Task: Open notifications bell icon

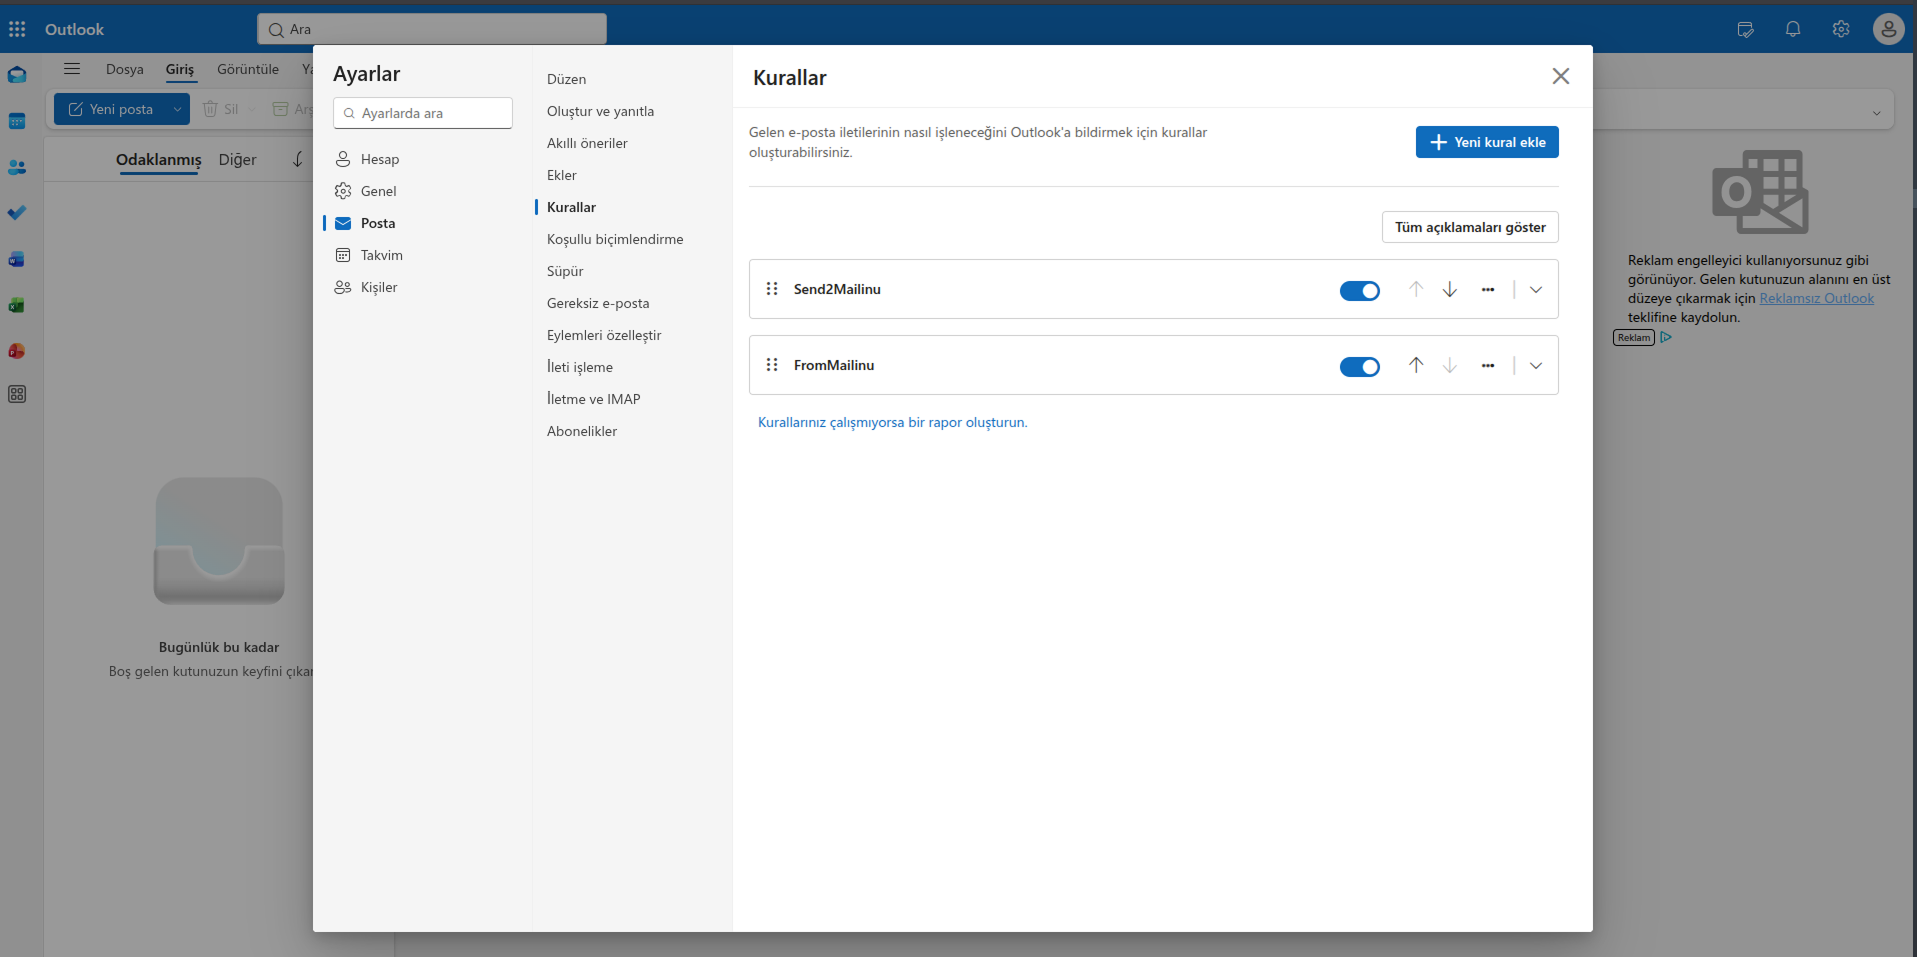Action: [1793, 29]
